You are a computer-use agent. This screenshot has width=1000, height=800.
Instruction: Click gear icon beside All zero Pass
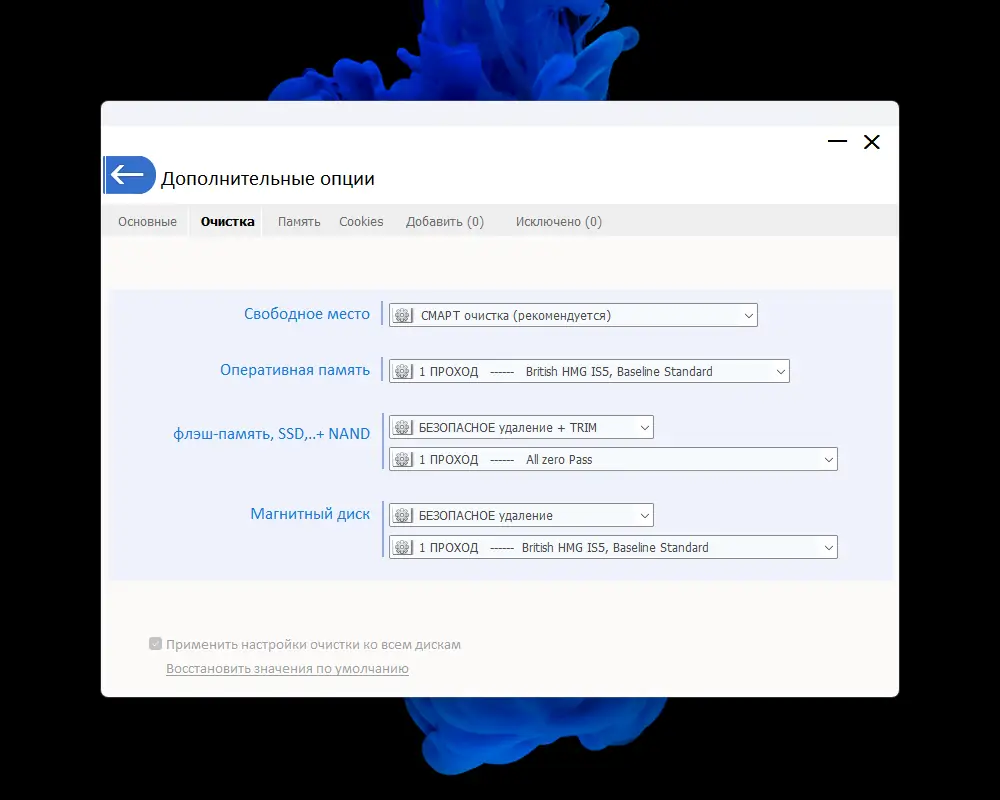coord(402,459)
